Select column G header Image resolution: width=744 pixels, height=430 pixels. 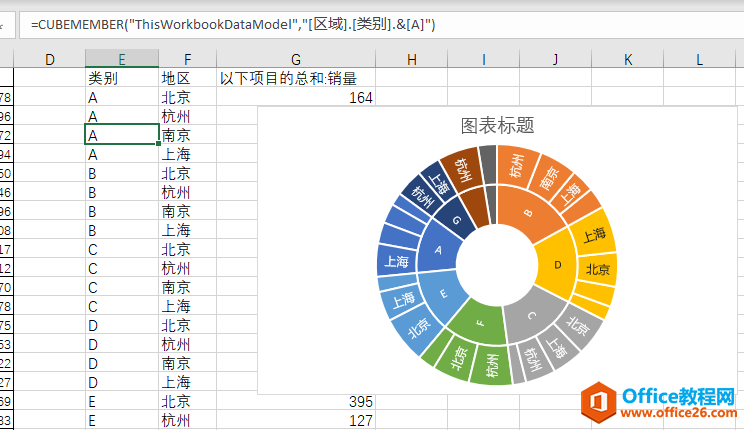click(x=296, y=59)
